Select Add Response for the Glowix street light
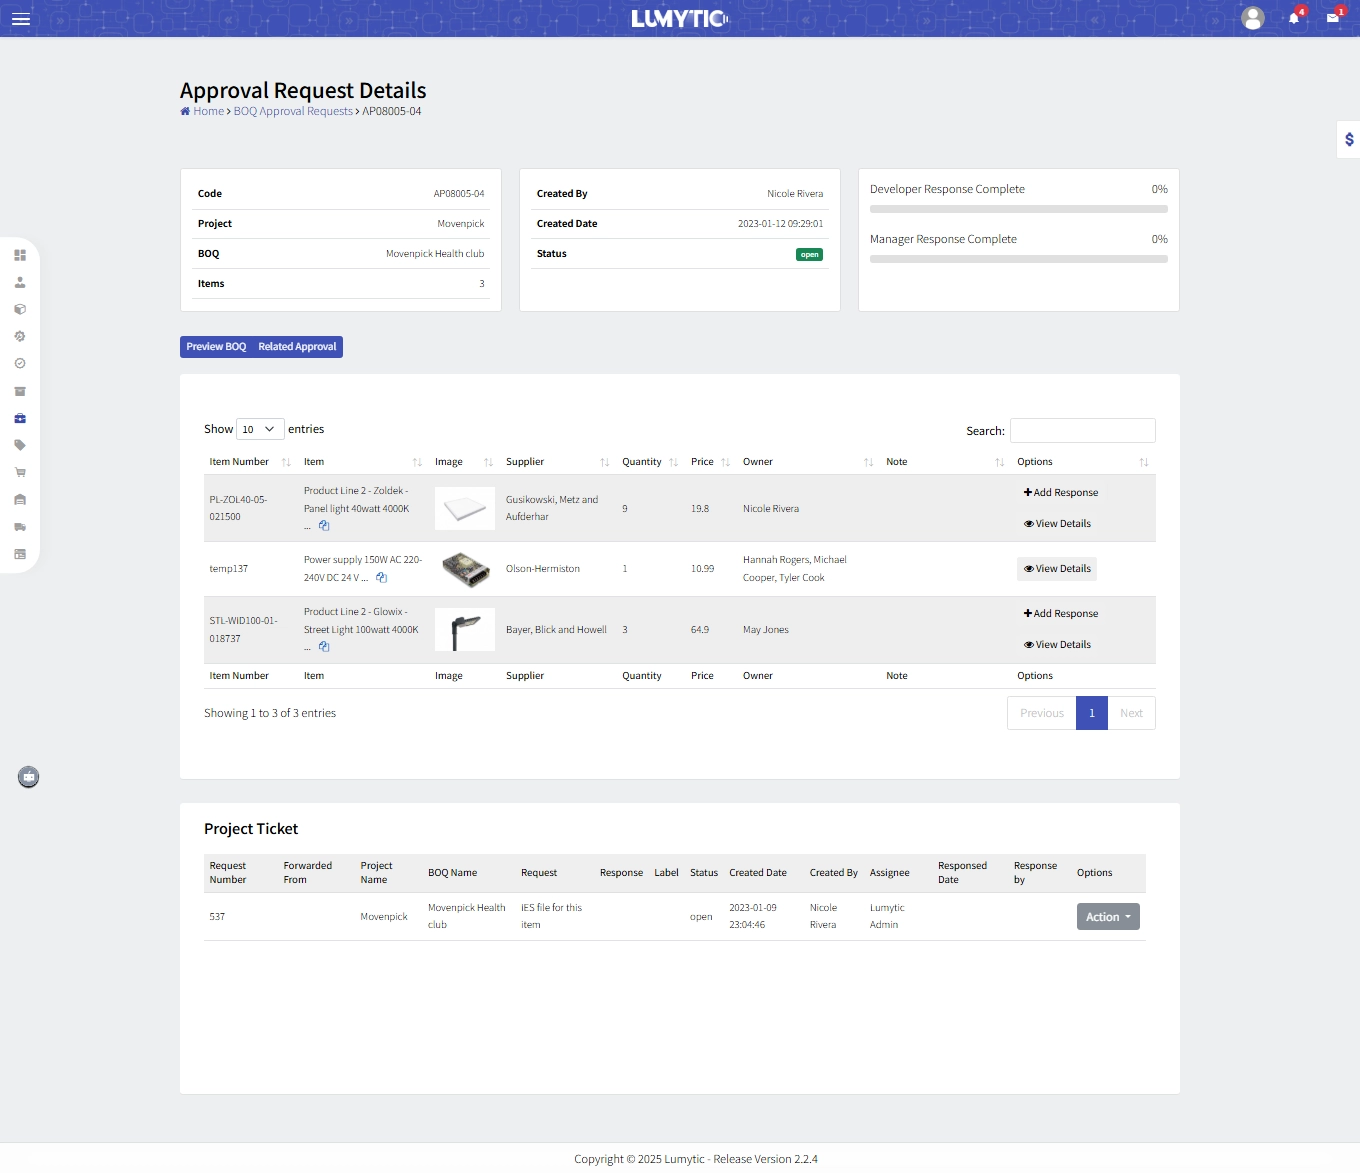This screenshot has height=1173, width=1360. (1060, 613)
